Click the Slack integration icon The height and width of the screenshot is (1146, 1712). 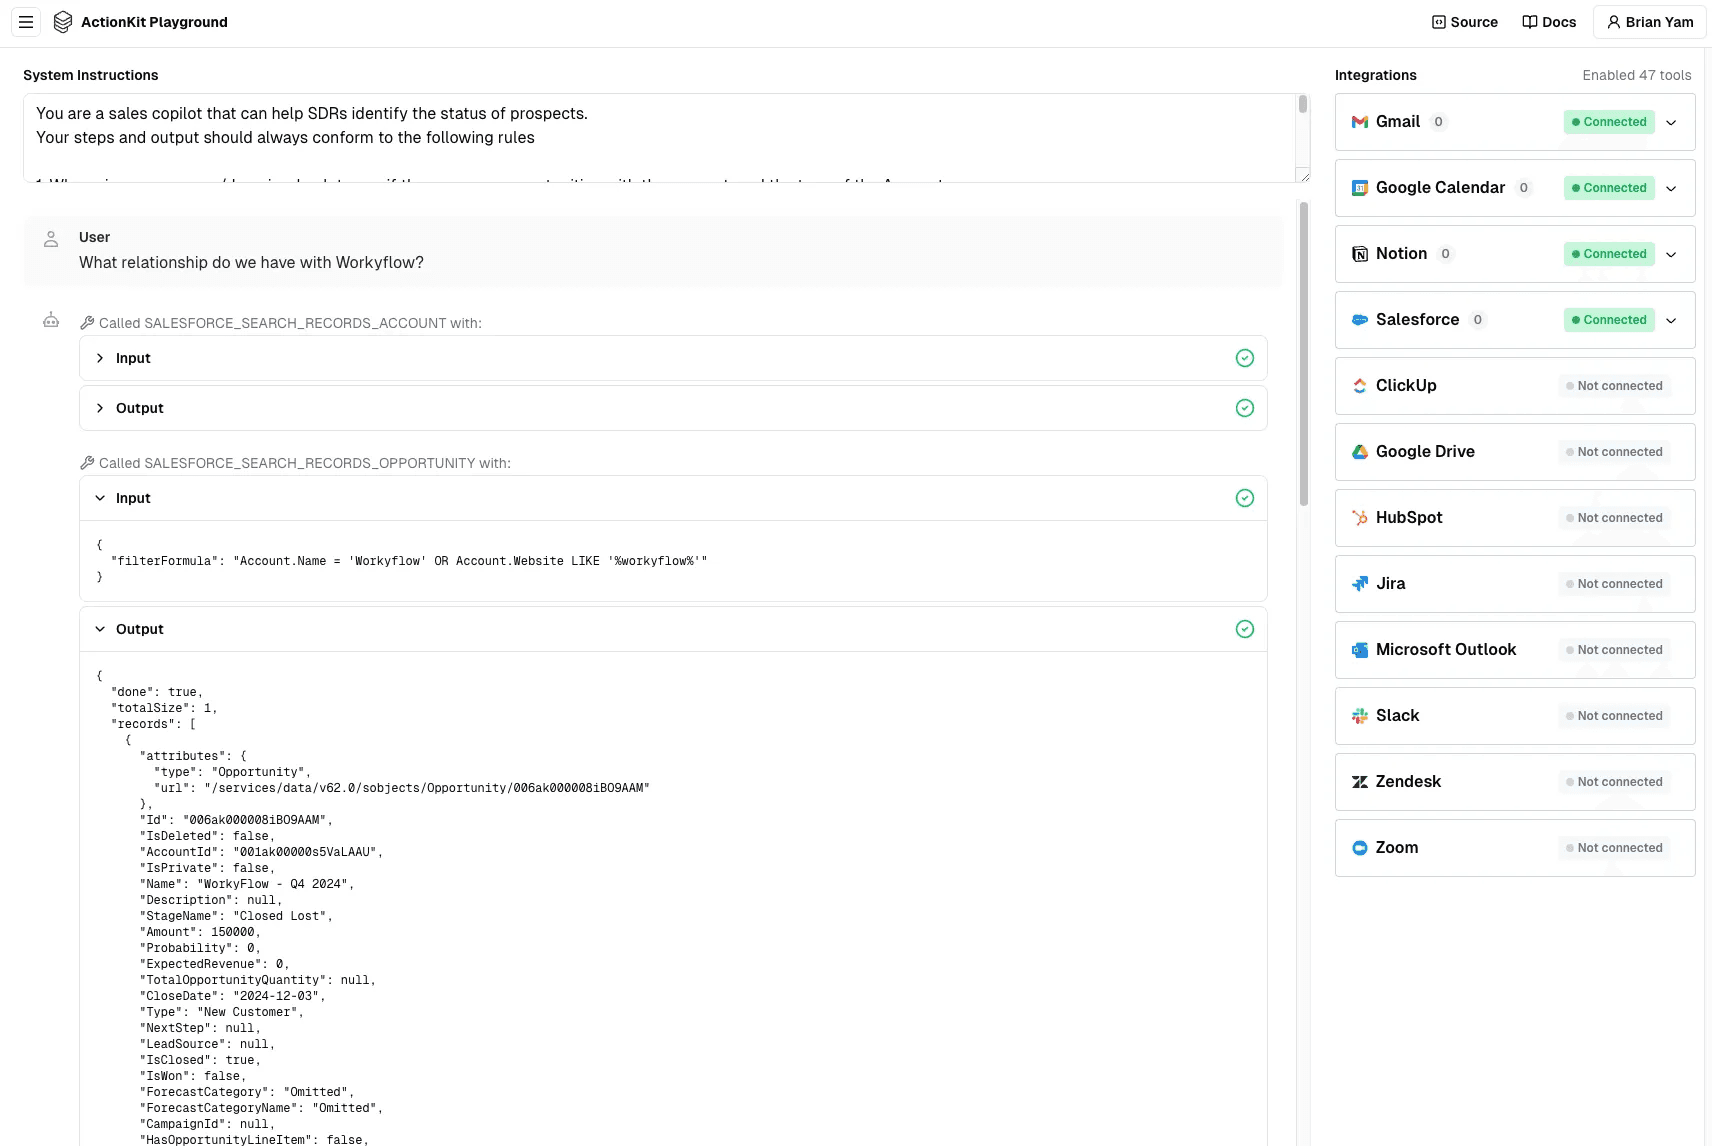click(x=1359, y=716)
